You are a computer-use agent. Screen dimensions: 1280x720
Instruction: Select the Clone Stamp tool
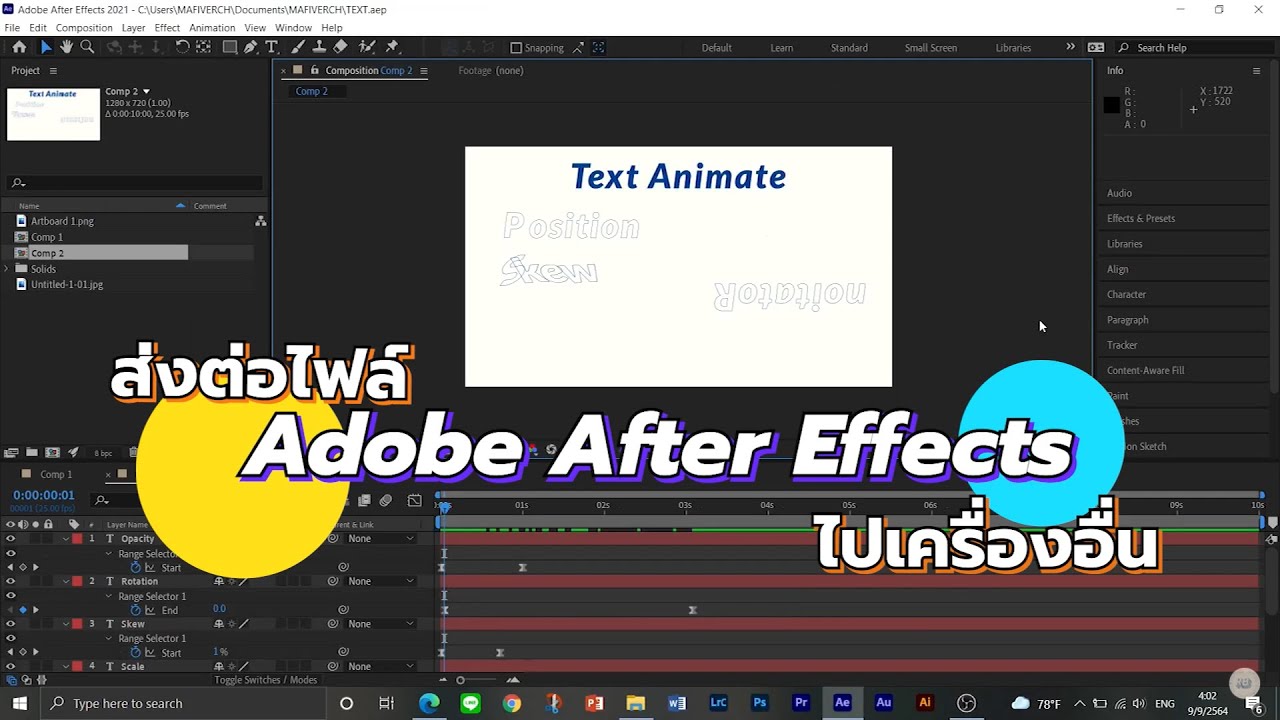pos(319,47)
